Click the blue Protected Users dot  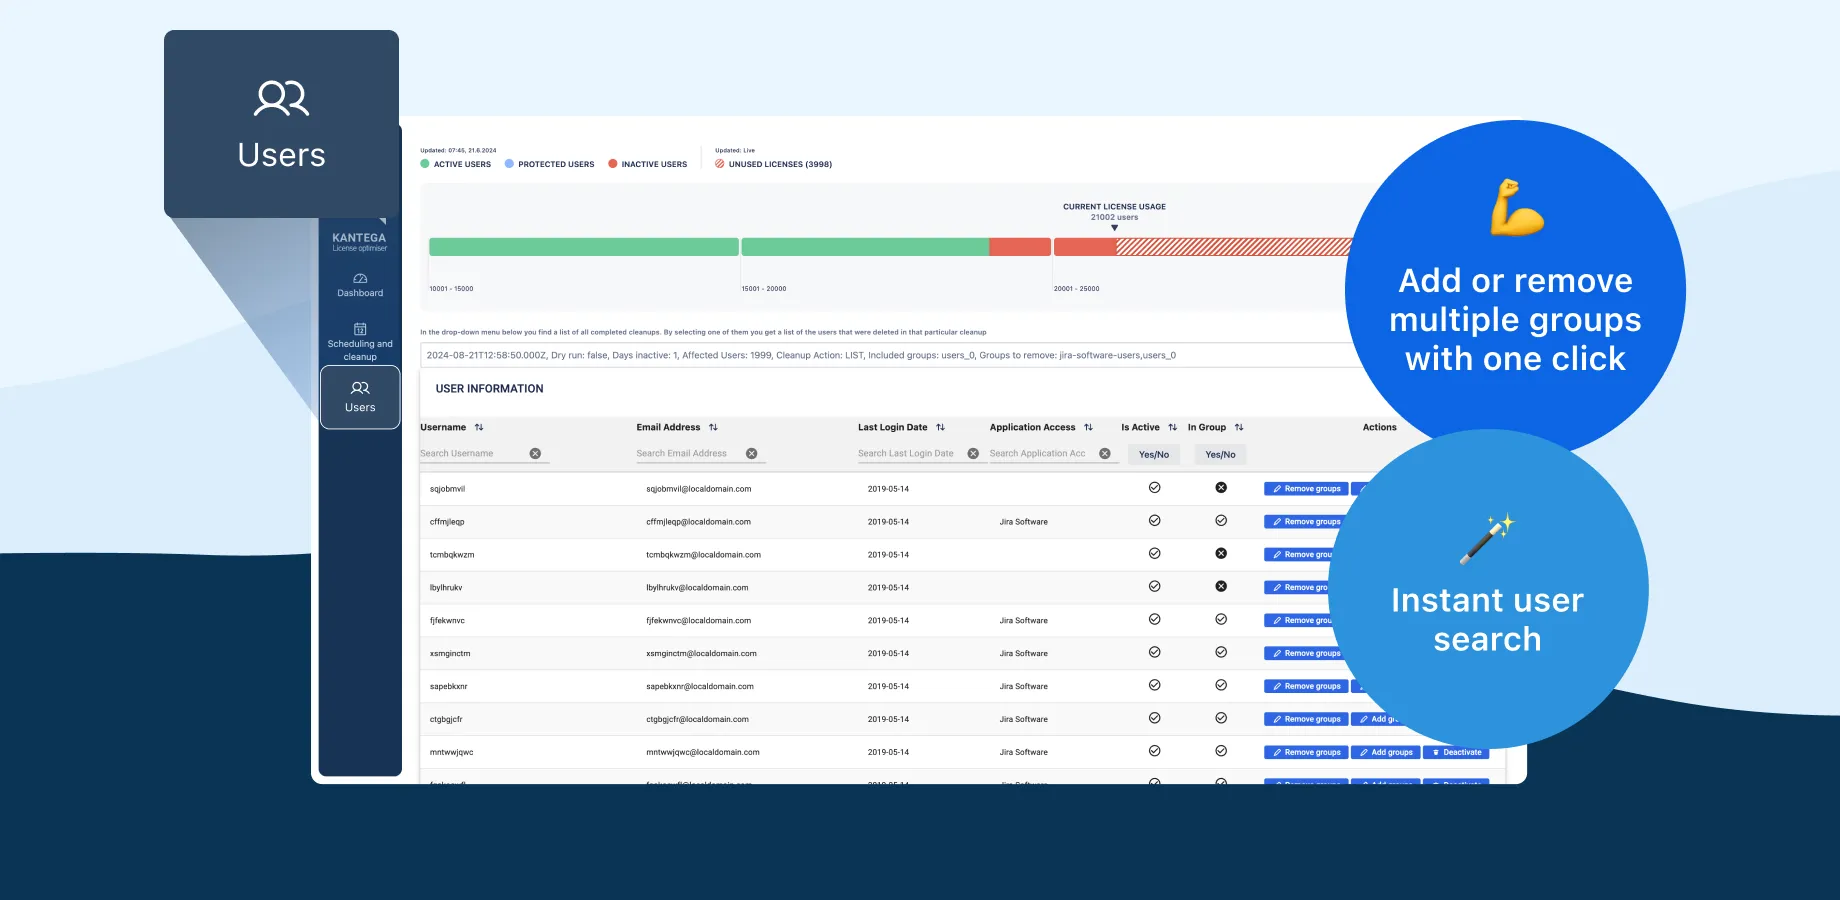(x=508, y=163)
